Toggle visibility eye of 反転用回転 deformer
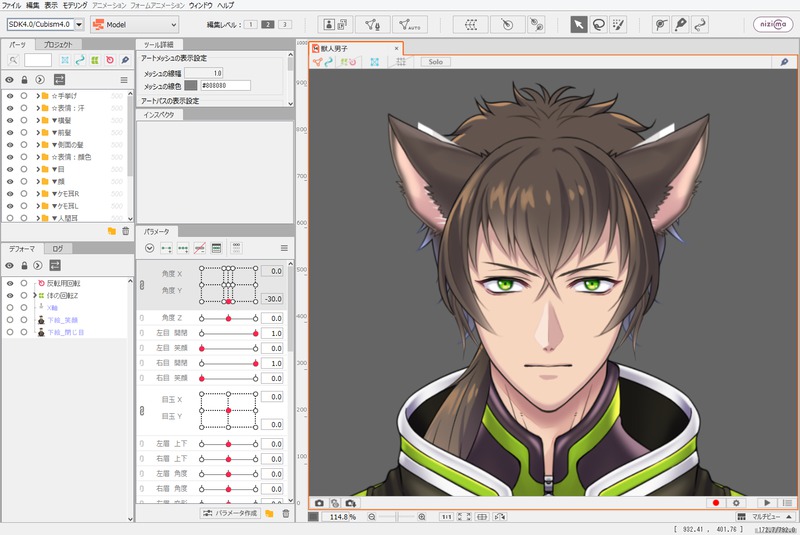The image size is (800, 535). pyautogui.click(x=10, y=283)
